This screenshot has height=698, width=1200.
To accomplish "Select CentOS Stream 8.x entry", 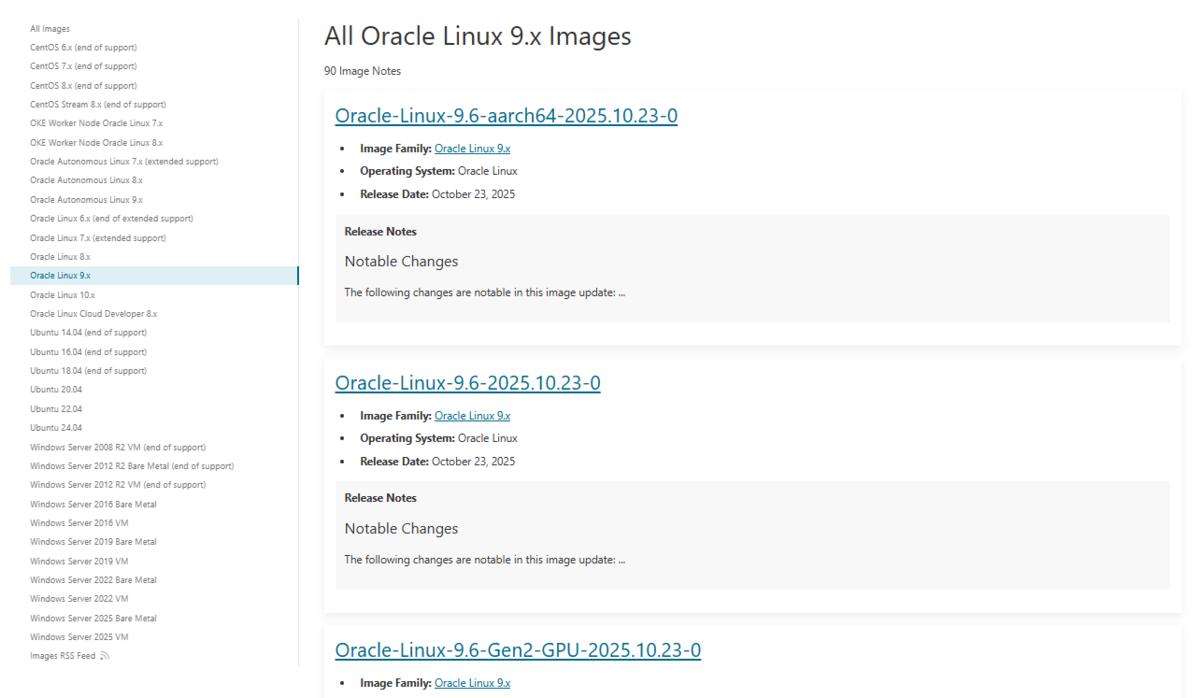I will tap(98, 105).
